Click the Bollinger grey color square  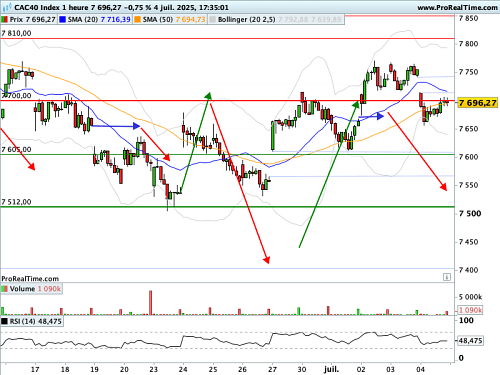(212, 20)
